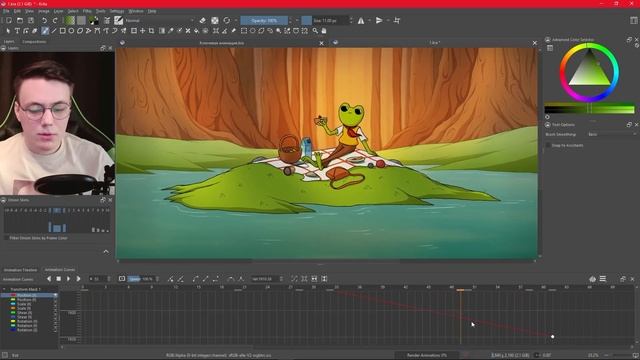
Task: Select the Pan hand tool
Action: tap(324, 31)
